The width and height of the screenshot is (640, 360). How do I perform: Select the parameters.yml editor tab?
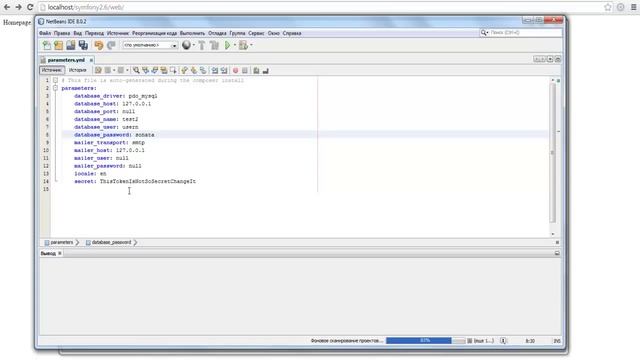[66, 60]
